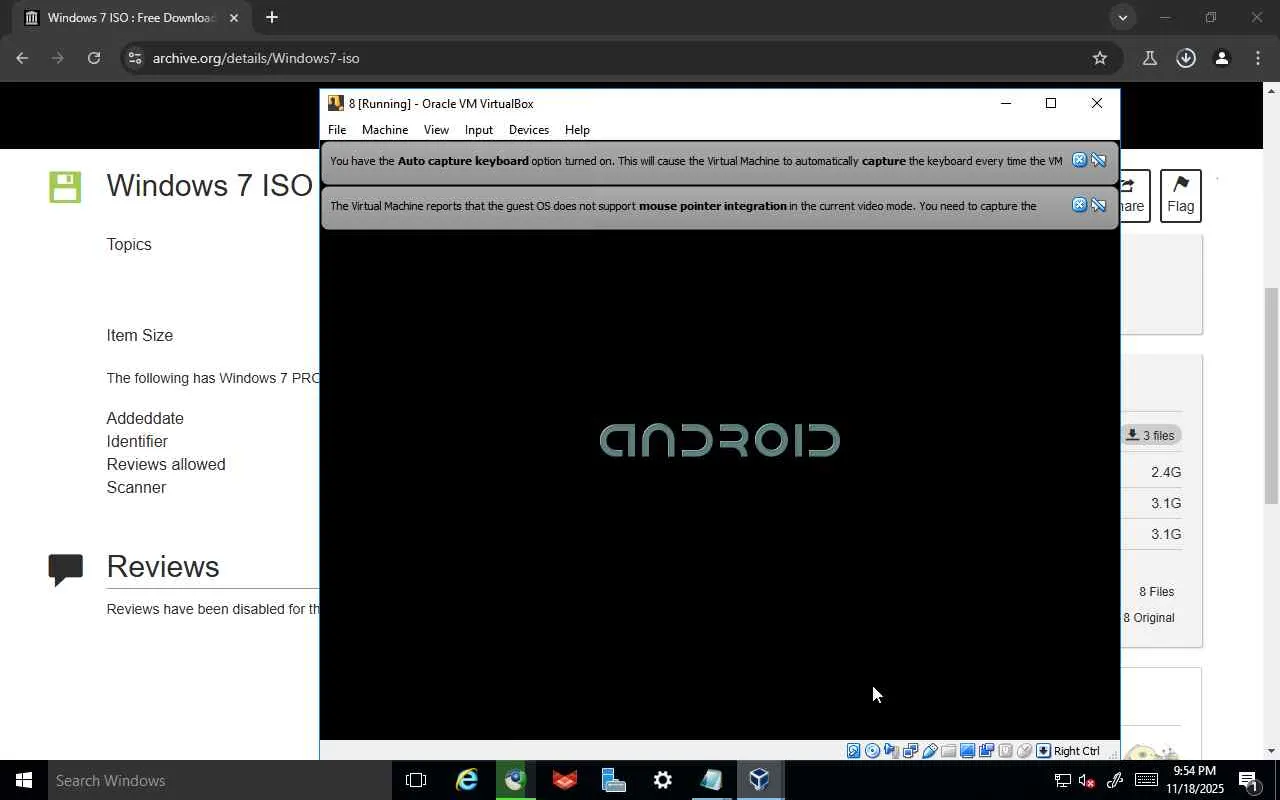The height and width of the screenshot is (800, 1280).
Task: Switch to VirtualBox on the taskbar
Action: coord(760,780)
